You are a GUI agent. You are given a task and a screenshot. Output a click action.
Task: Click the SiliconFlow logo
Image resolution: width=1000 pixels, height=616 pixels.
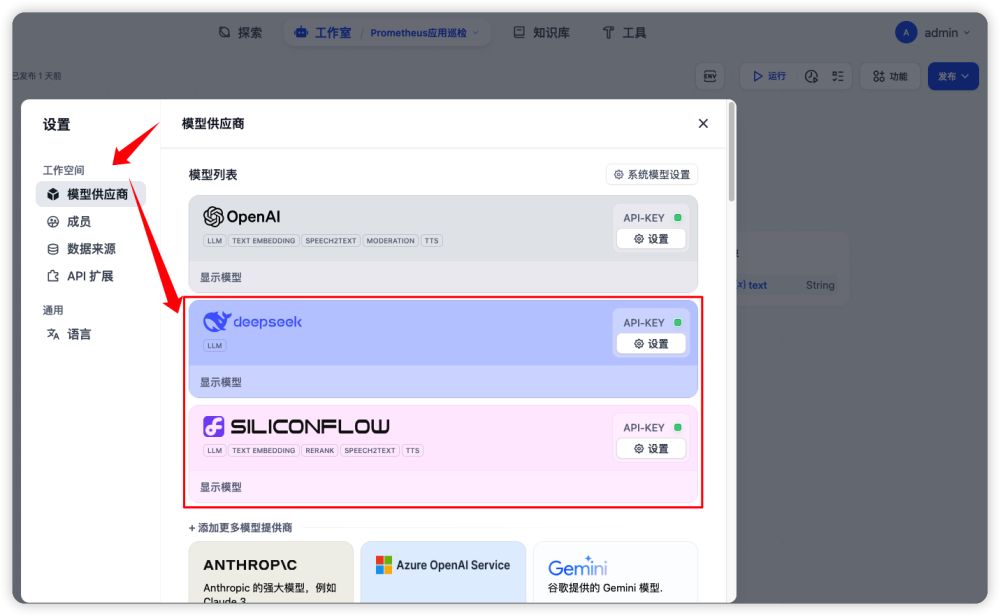[296, 427]
